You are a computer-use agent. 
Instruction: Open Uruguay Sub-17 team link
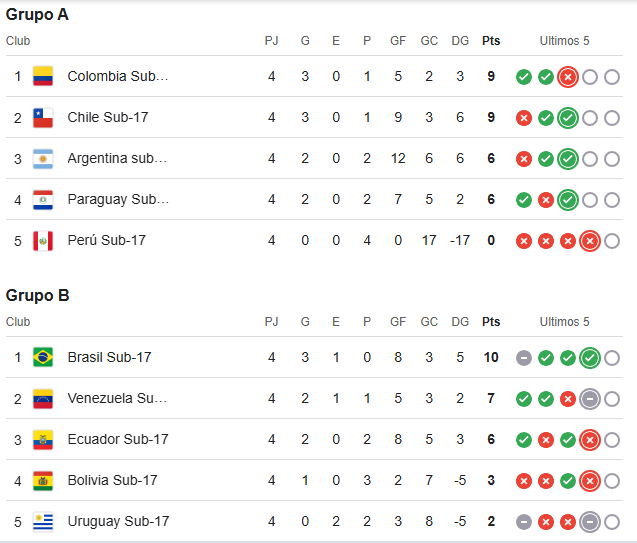118,521
